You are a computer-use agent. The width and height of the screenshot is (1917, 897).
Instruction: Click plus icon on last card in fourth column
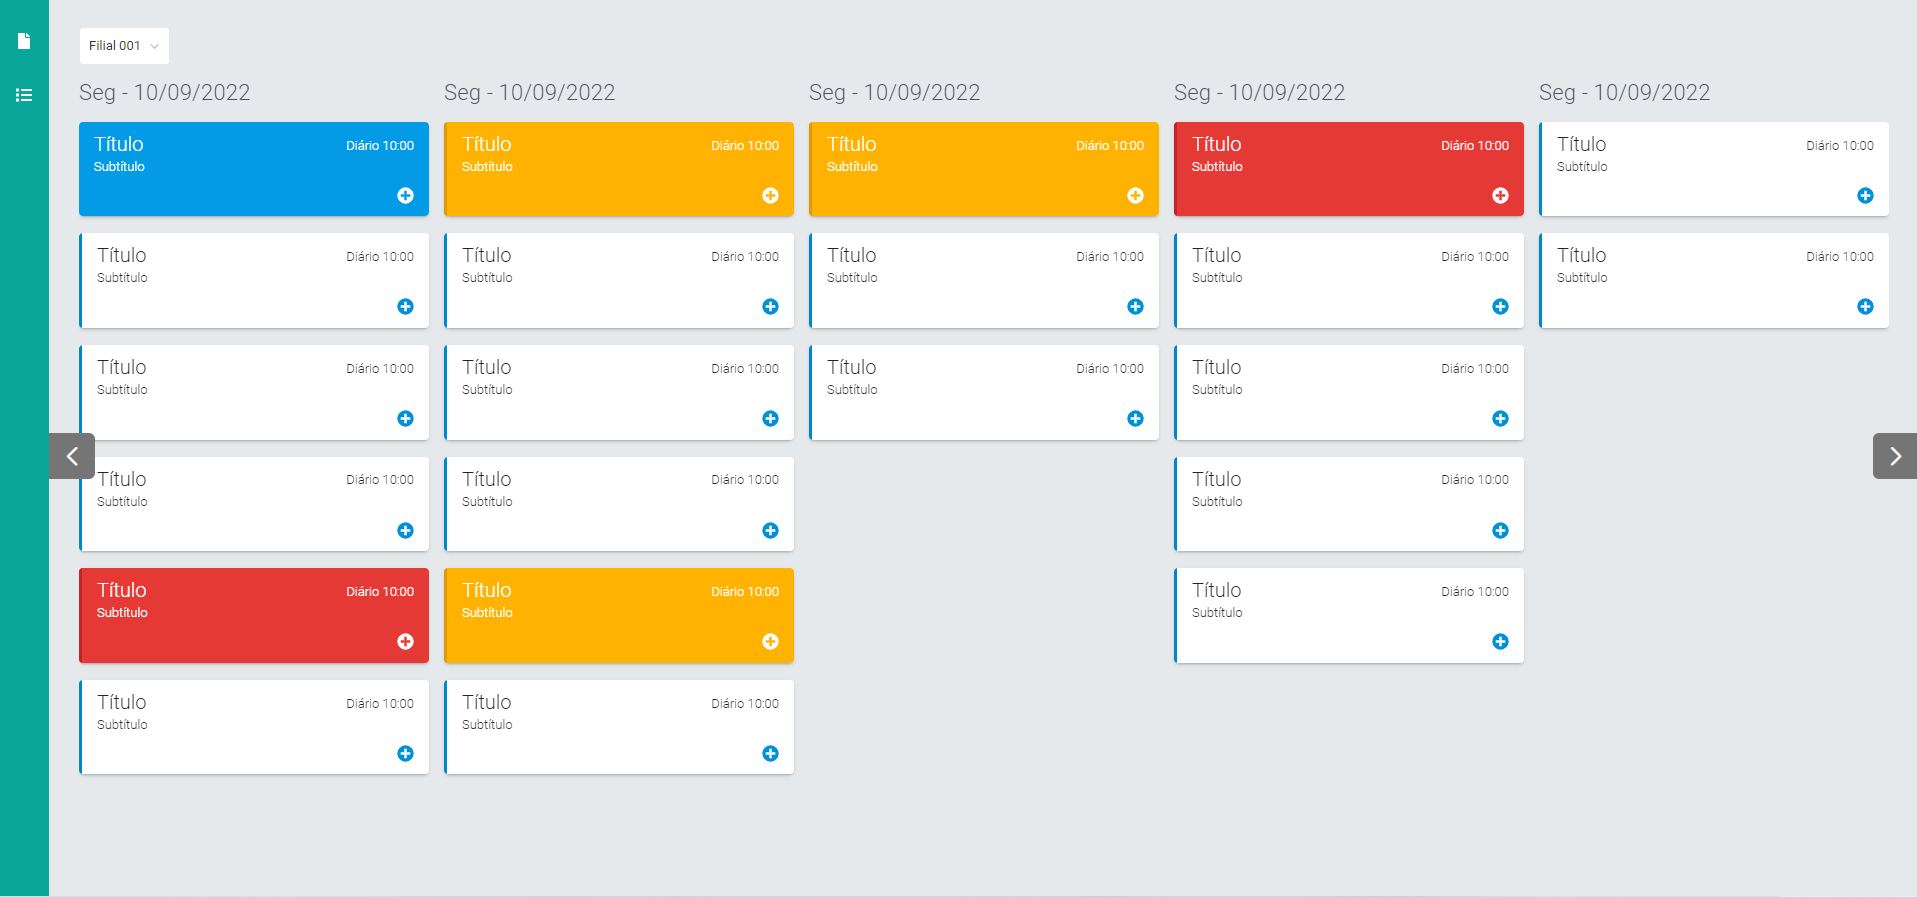point(1500,642)
